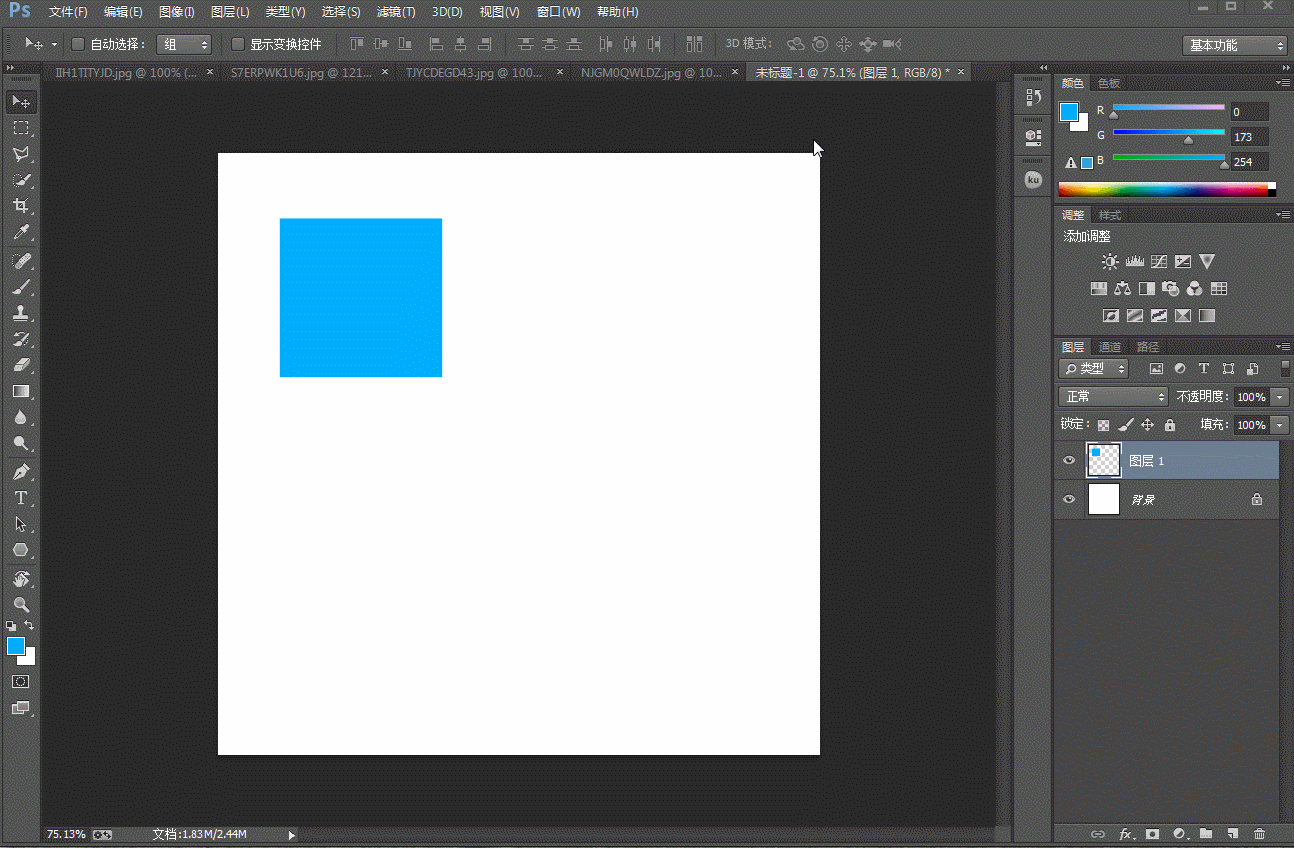Click the delete layer trash icon
The image size is (1294, 848).
(1259, 834)
